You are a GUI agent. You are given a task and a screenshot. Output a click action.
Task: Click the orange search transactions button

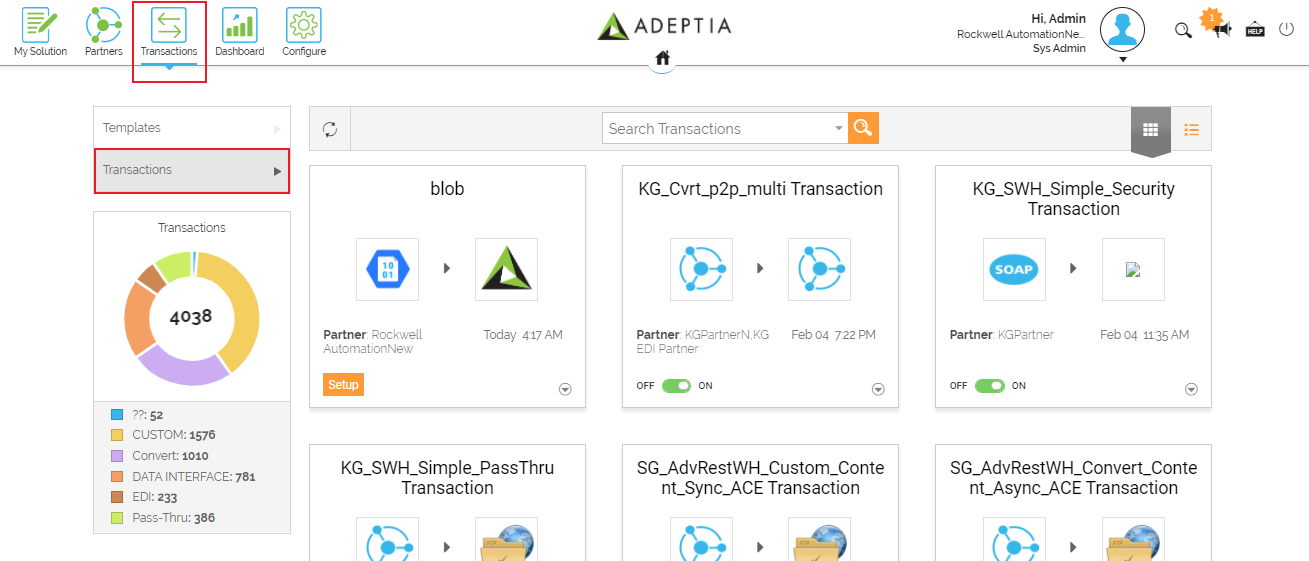pos(863,127)
